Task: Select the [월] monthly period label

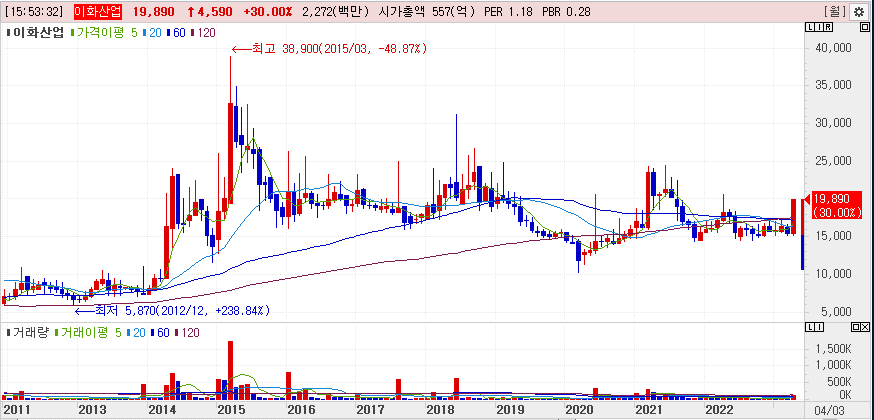Action: pyautogui.click(x=835, y=11)
